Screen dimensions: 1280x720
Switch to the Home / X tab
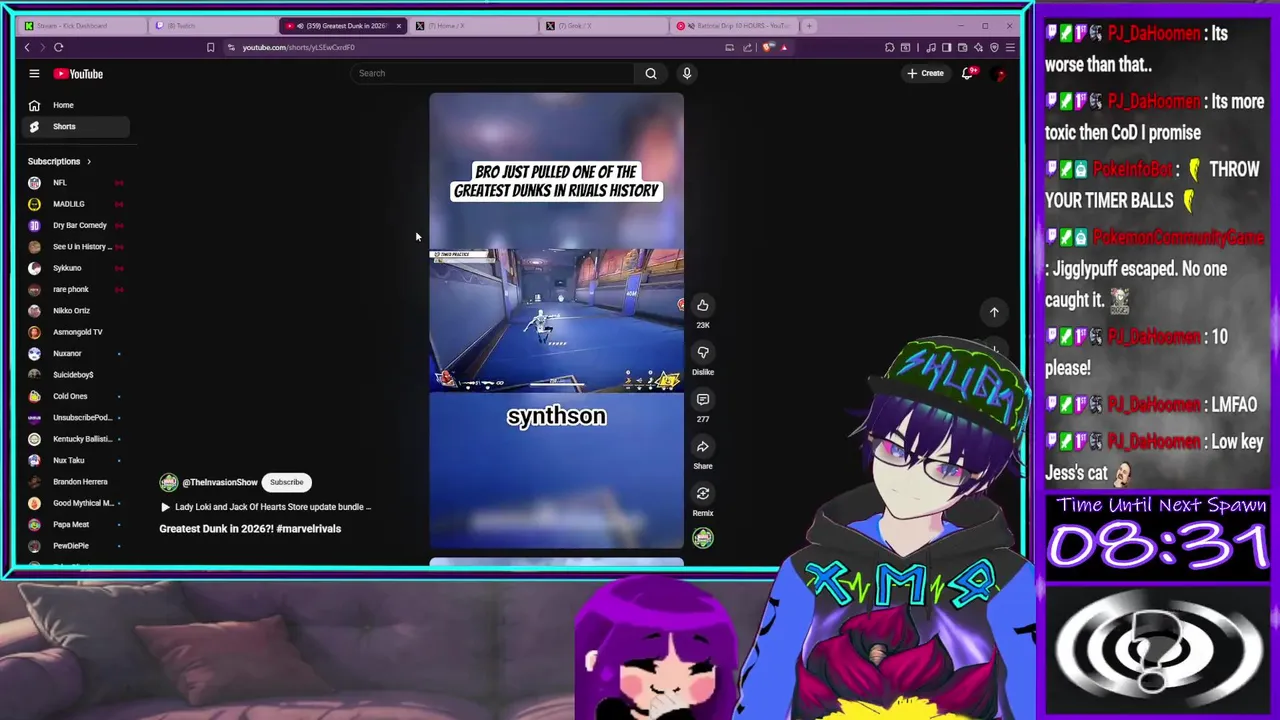[x=475, y=25]
